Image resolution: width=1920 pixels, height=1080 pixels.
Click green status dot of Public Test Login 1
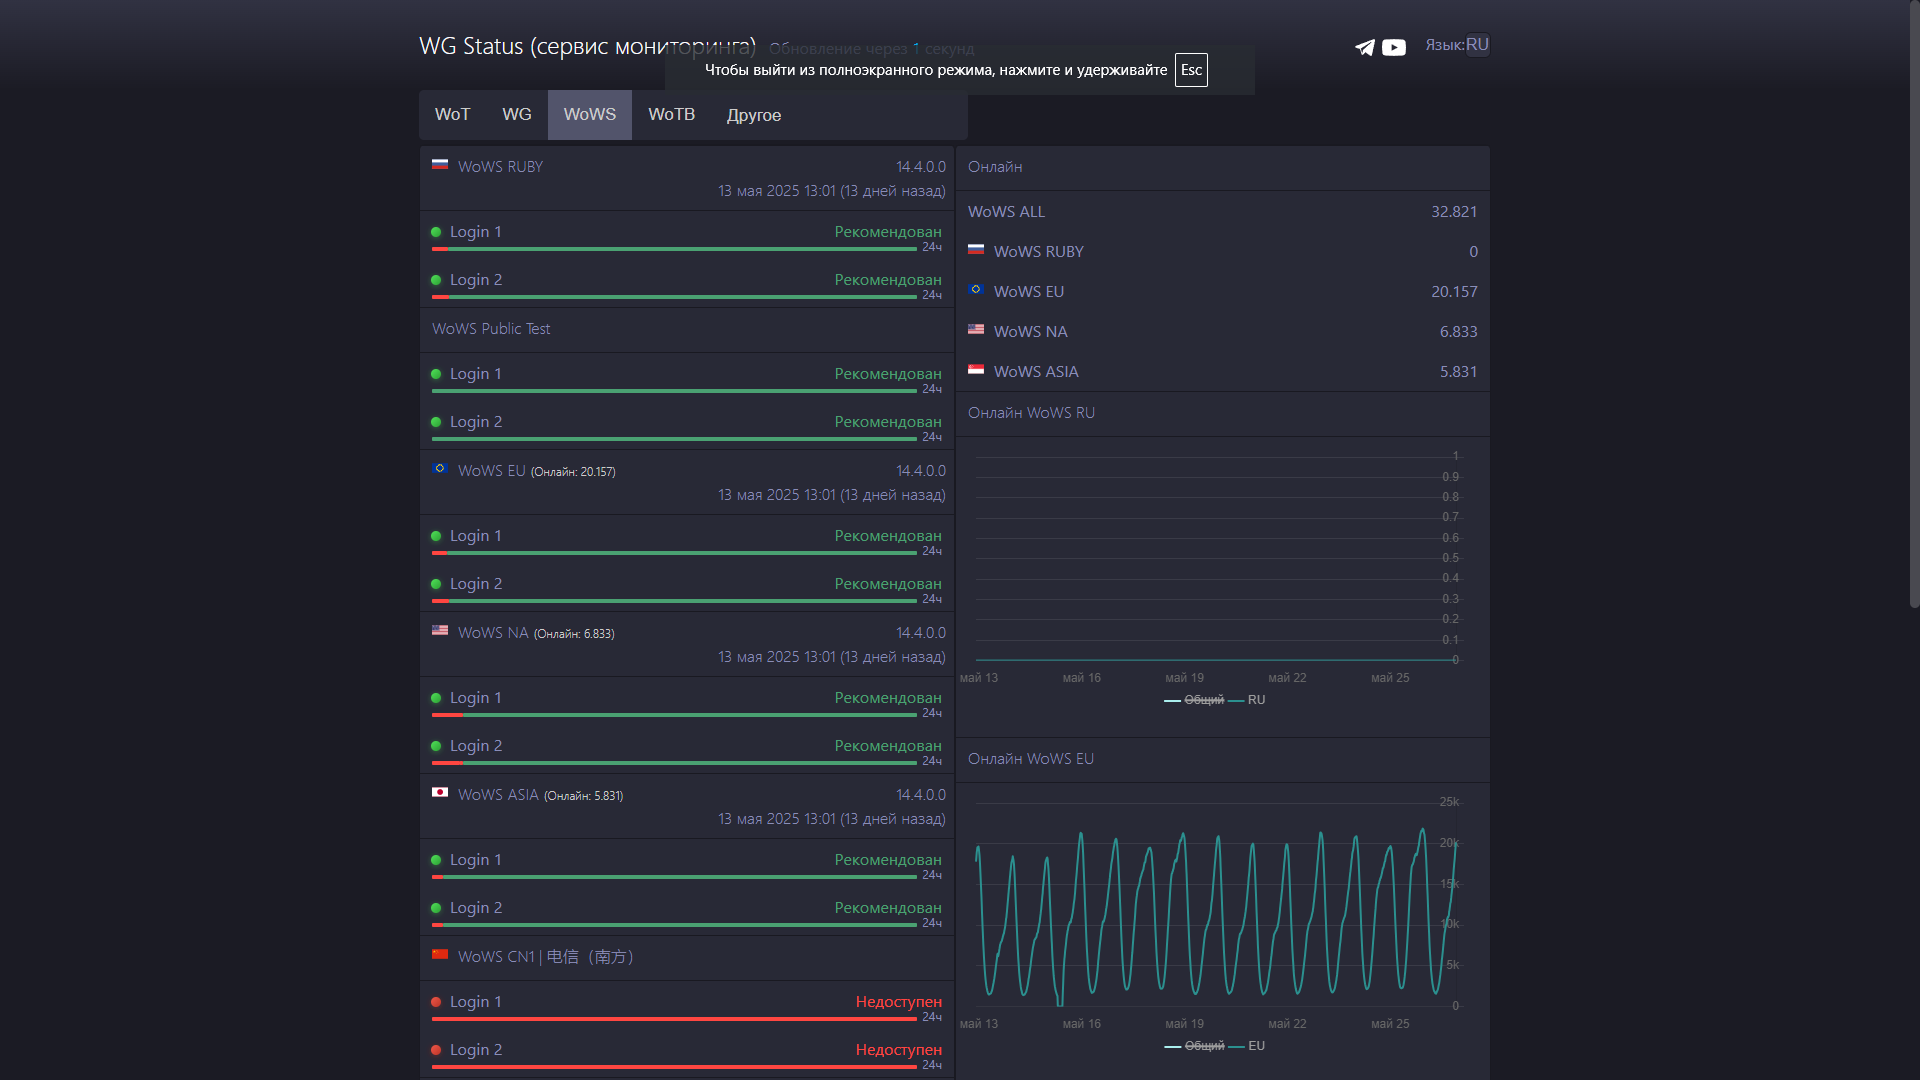pyautogui.click(x=436, y=374)
